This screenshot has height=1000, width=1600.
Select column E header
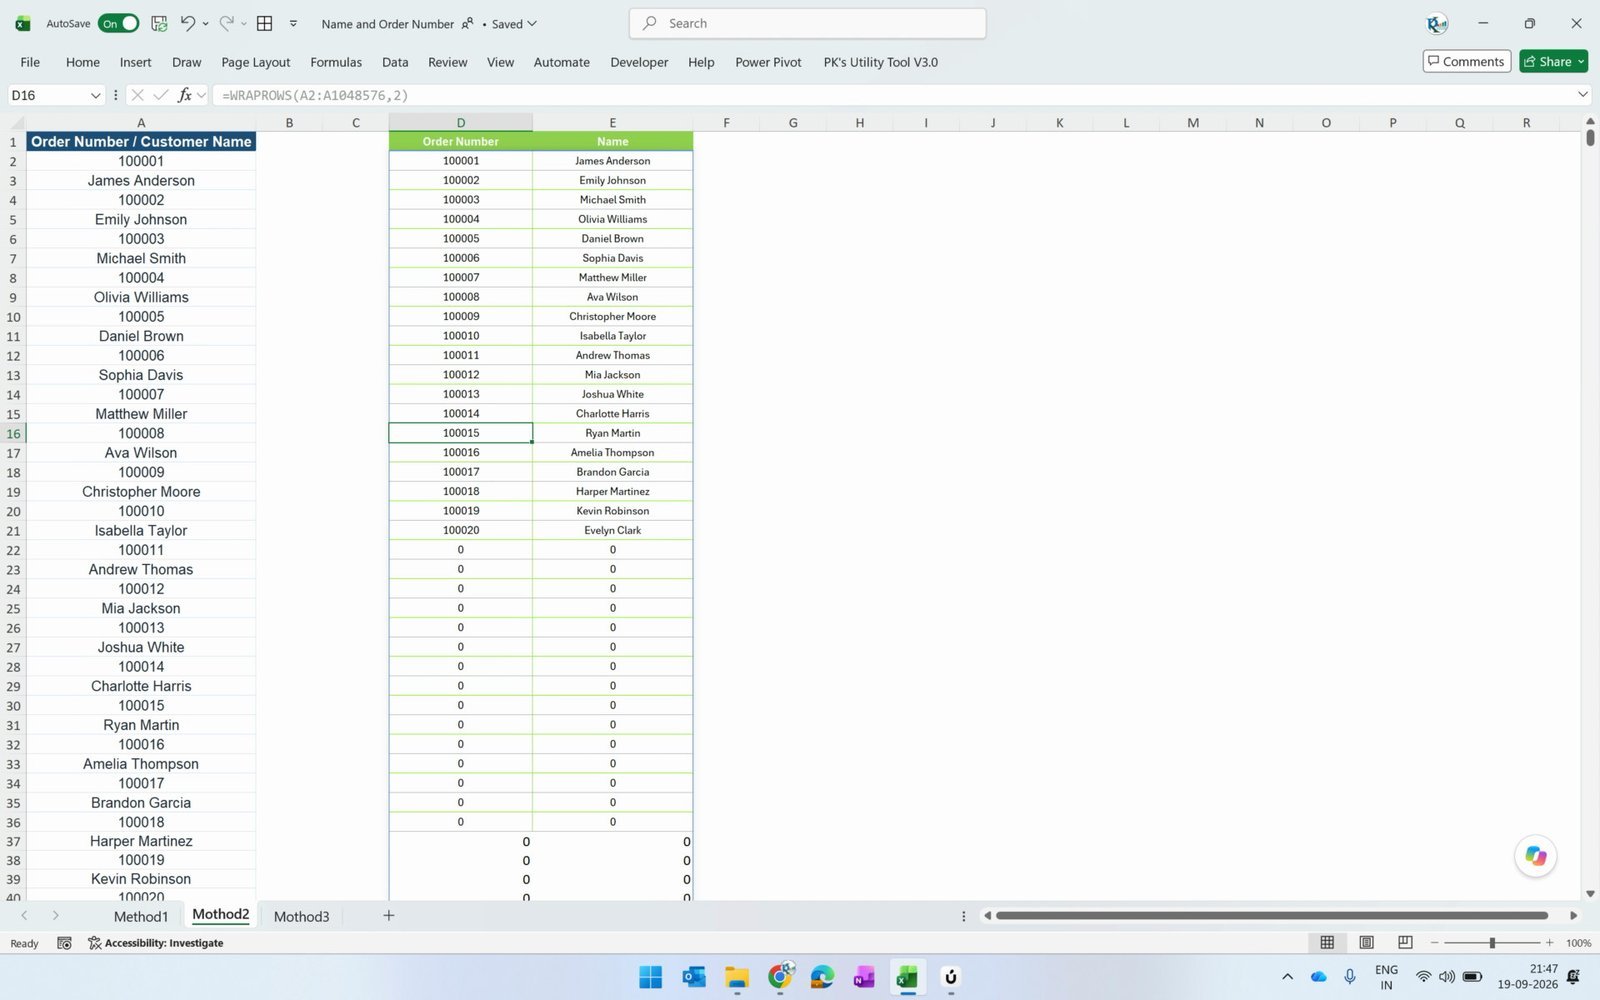pos(612,123)
